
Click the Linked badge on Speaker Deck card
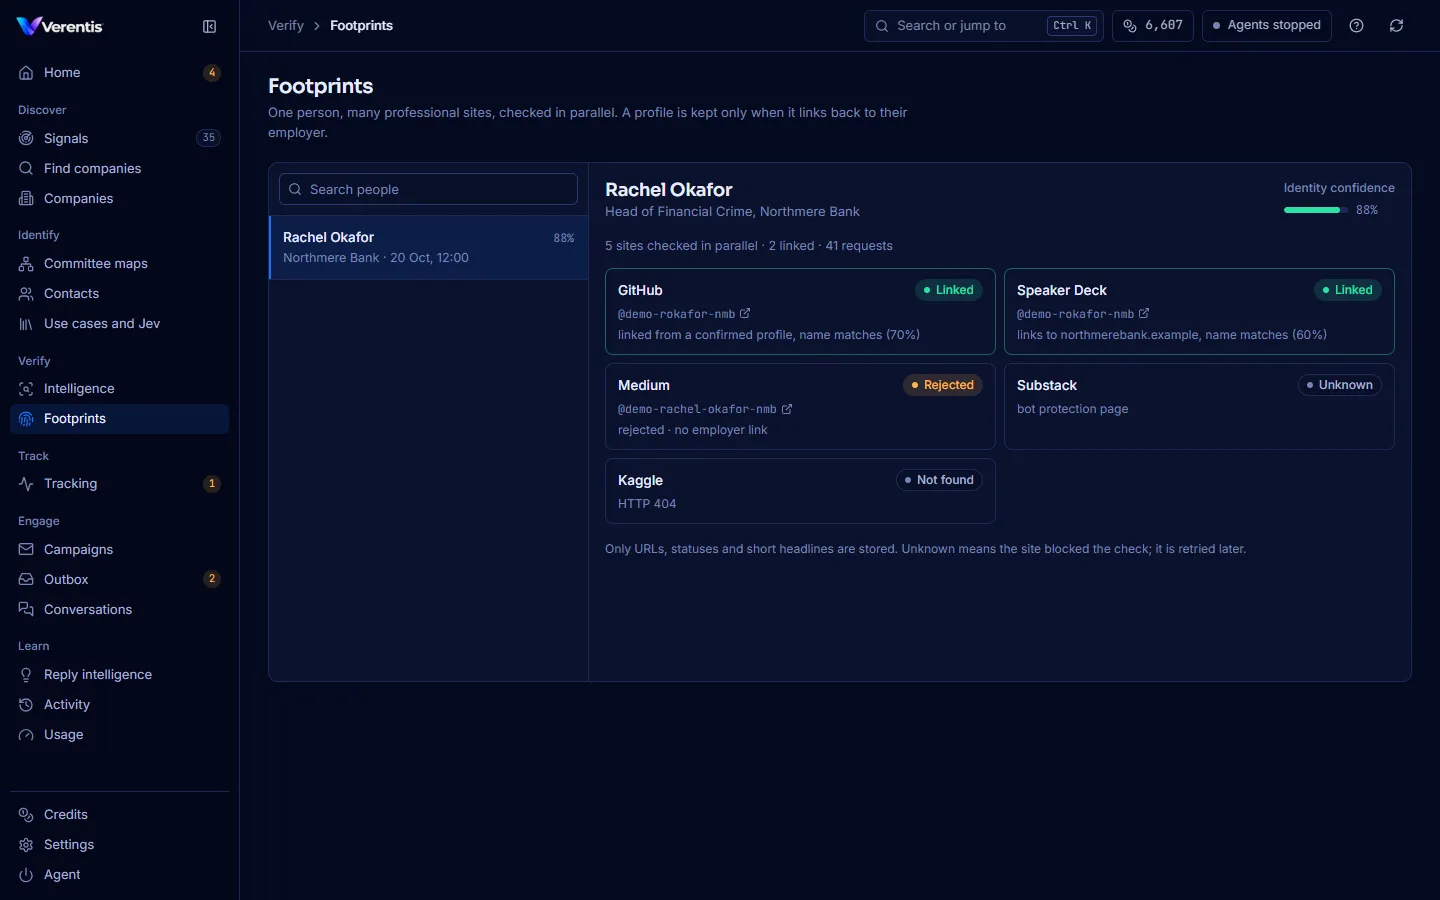[x=1348, y=290]
